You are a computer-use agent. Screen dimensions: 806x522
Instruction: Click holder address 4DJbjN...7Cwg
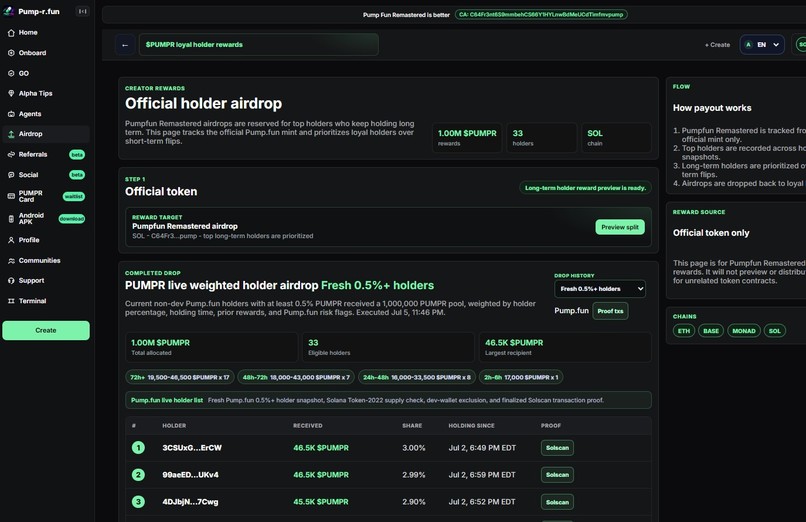pyautogui.click(x=190, y=502)
